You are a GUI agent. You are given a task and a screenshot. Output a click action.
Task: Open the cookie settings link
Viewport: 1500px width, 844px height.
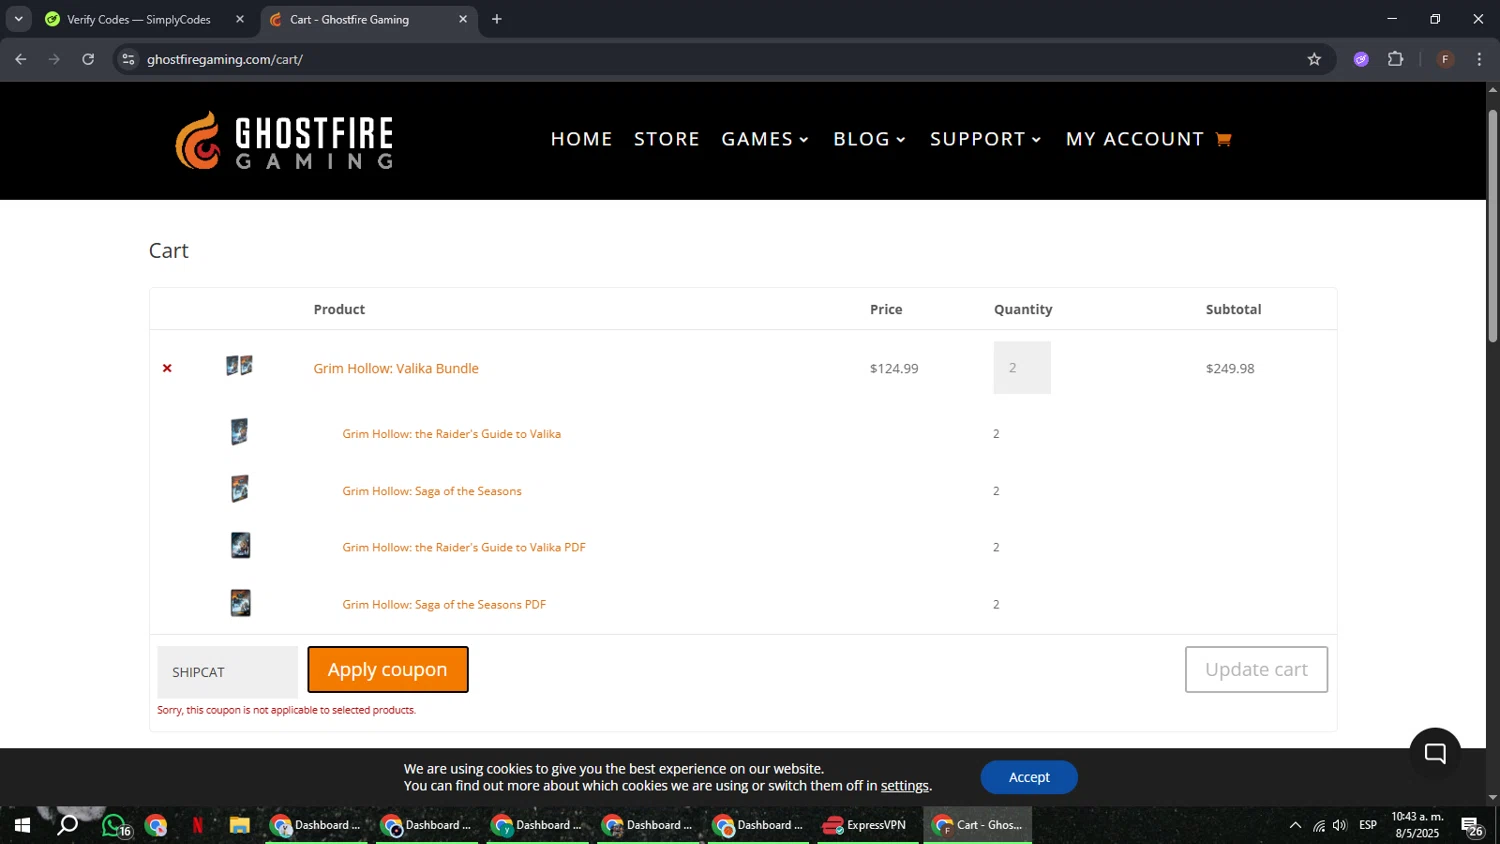tap(904, 786)
